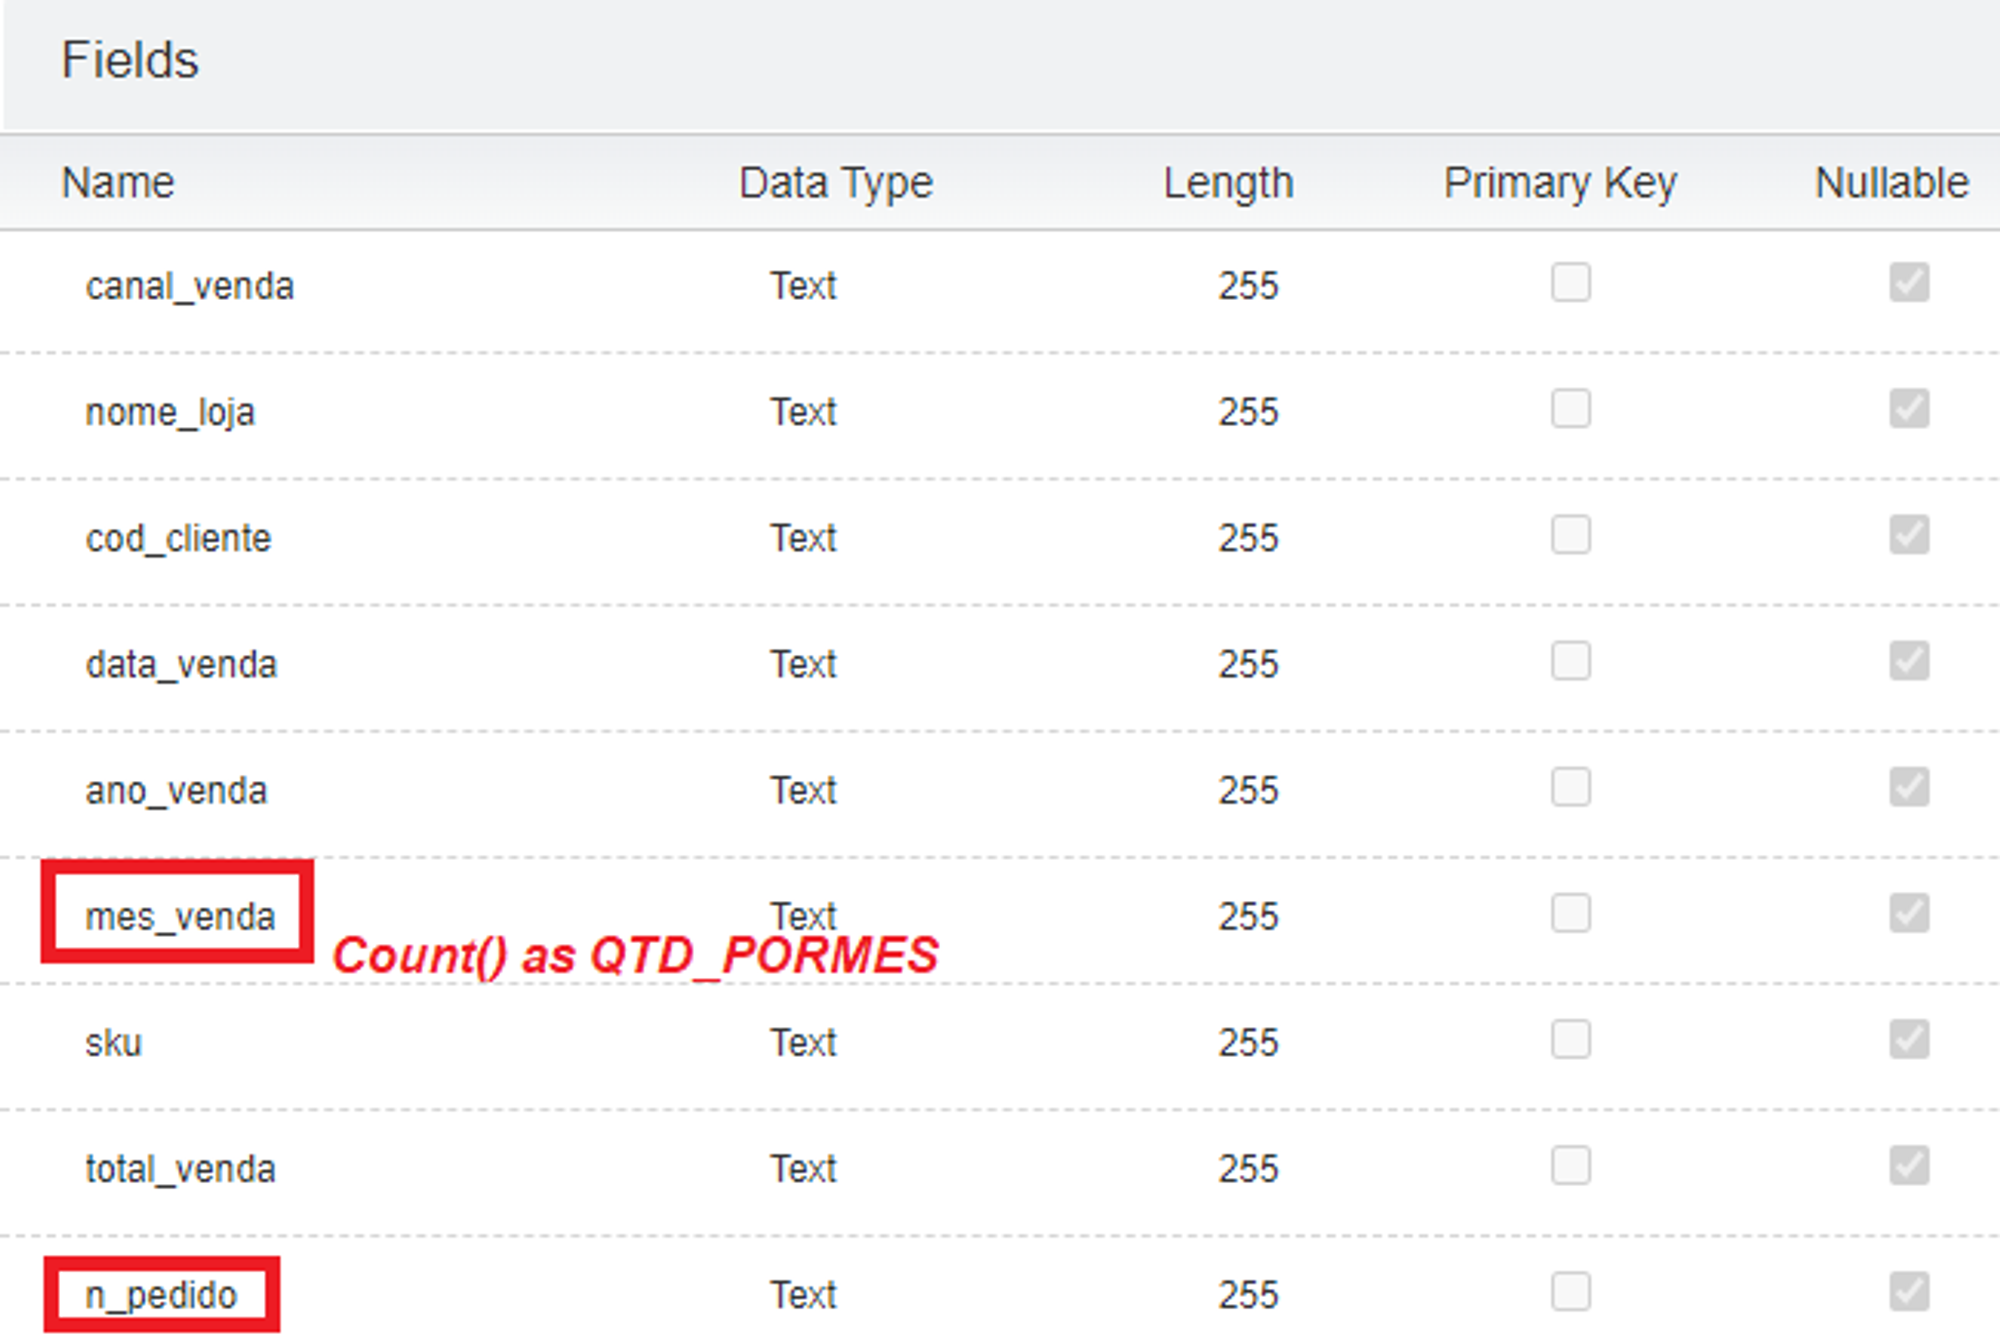The image size is (2000, 1335).
Task: Click the Primary Key column header
Action: click(x=1559, y=183)
